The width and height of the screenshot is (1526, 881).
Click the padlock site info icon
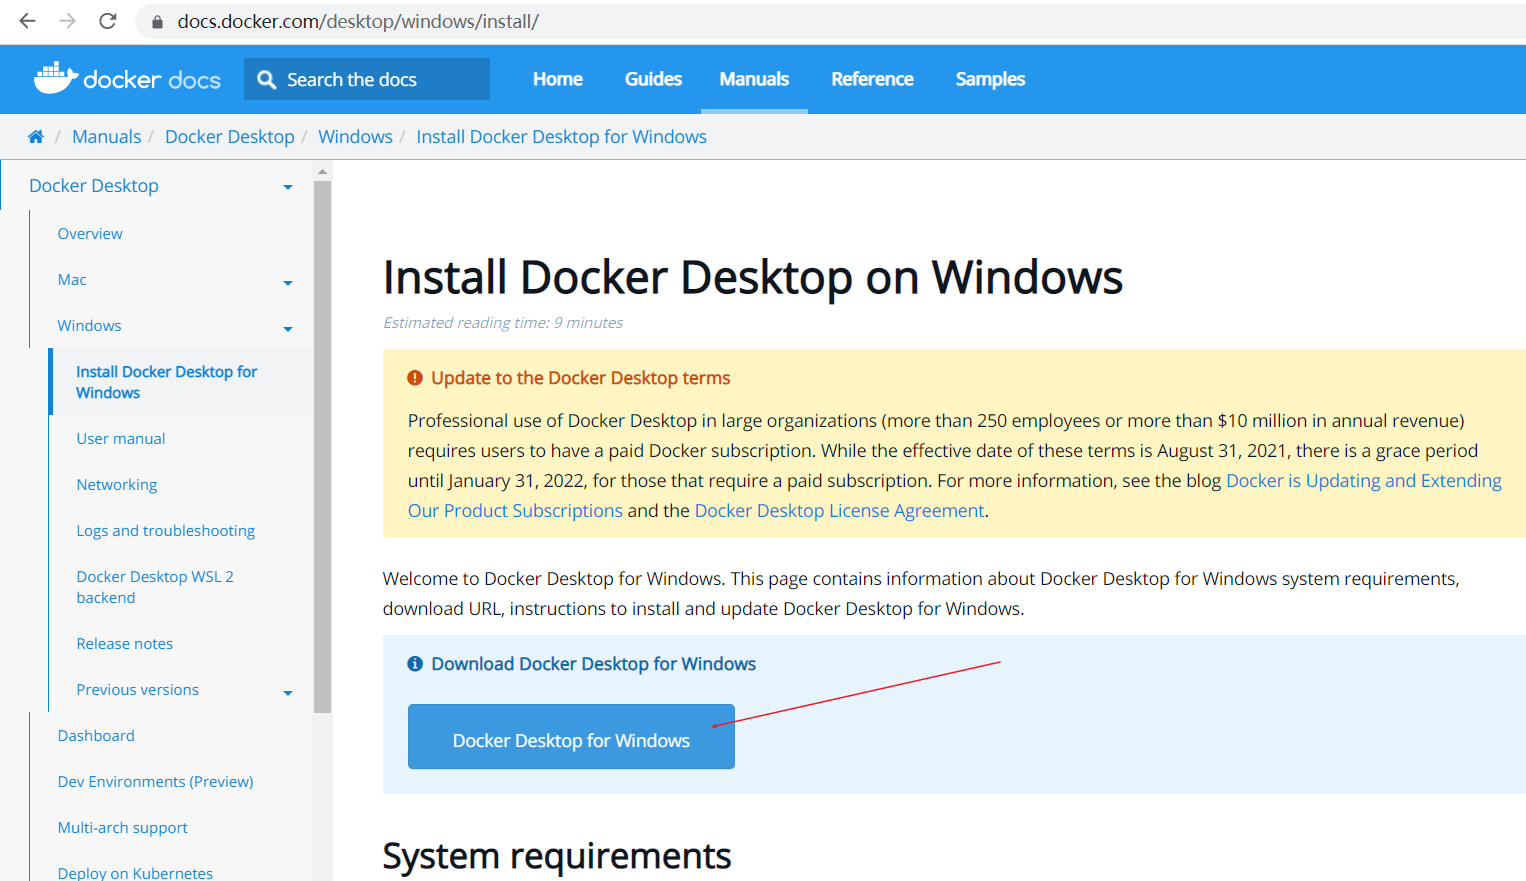(157, 22)
